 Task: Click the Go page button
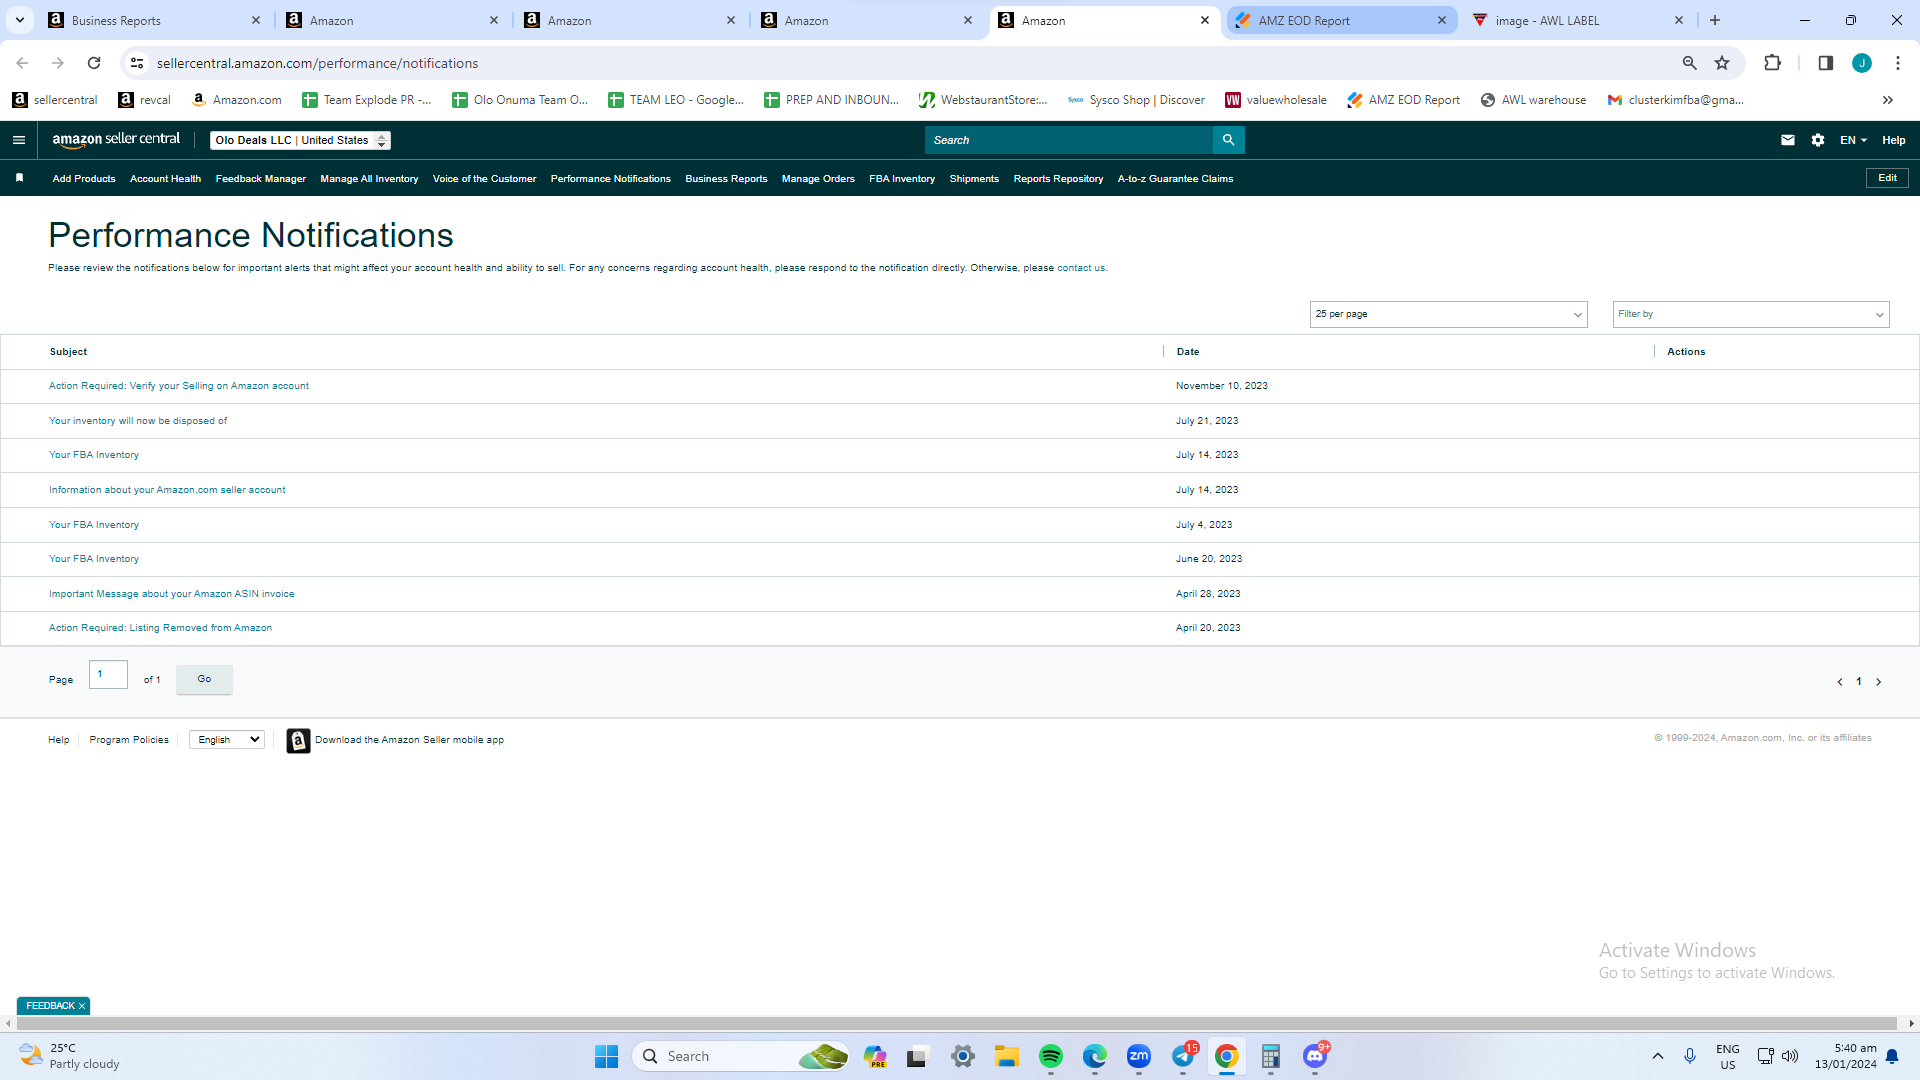(204, 679)
